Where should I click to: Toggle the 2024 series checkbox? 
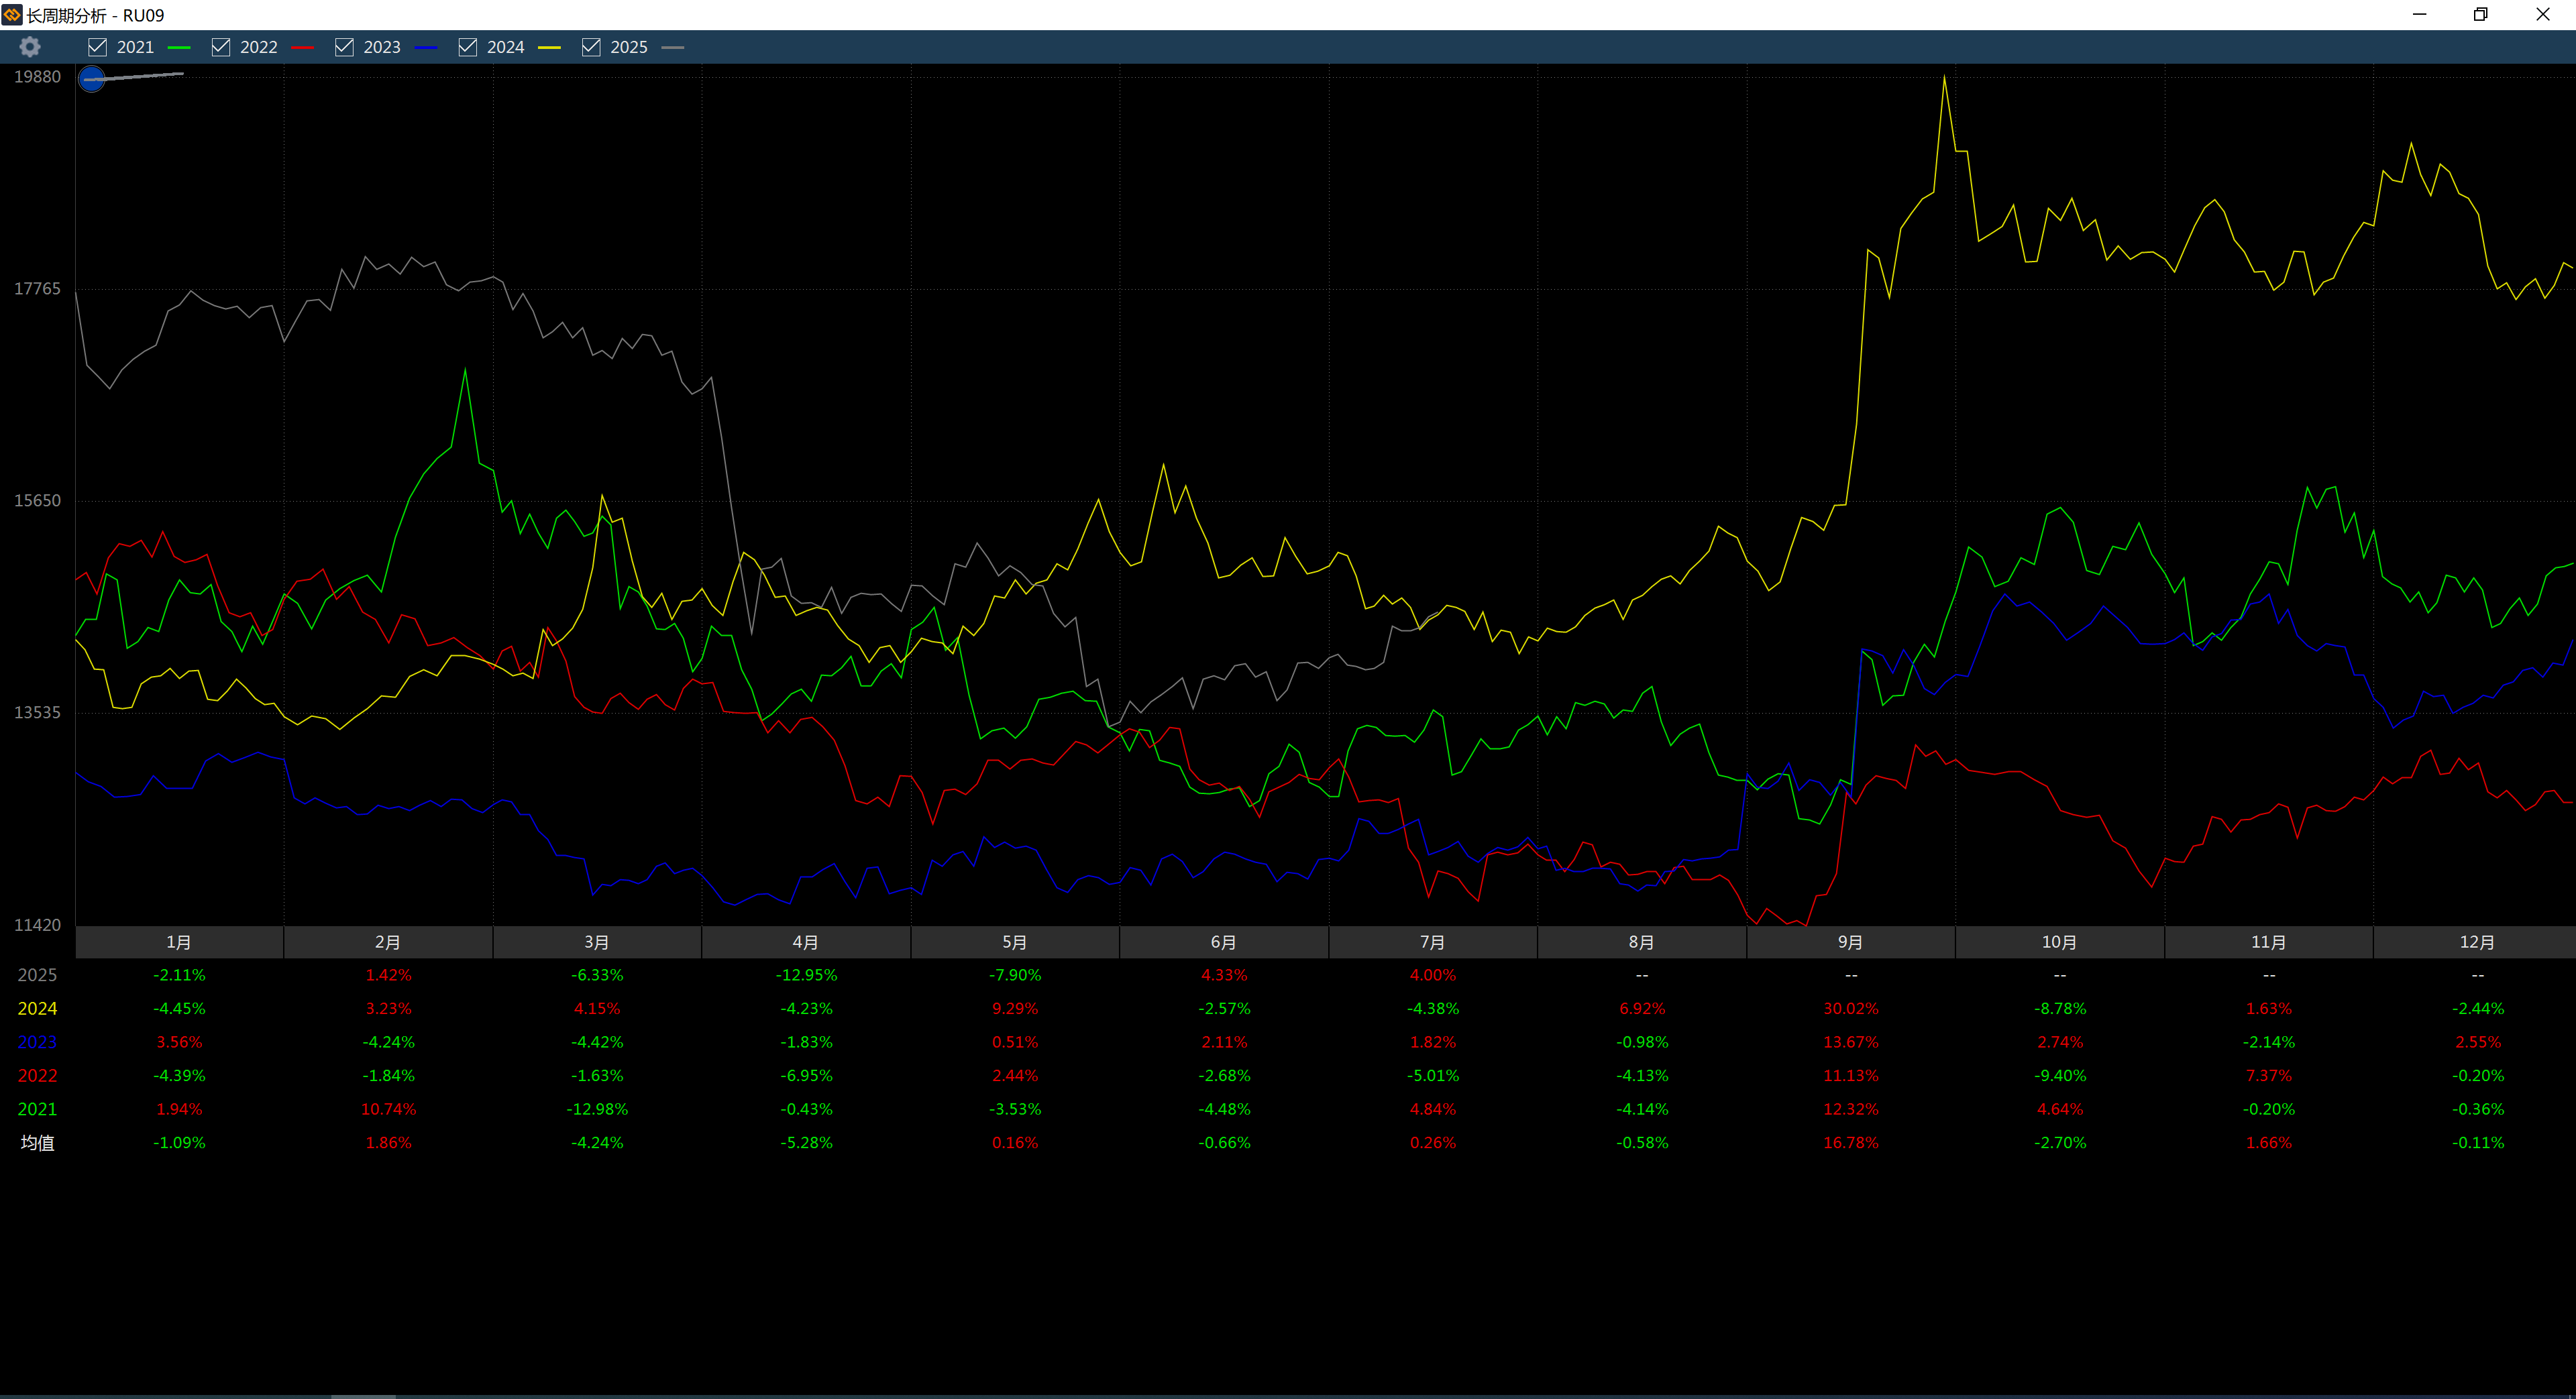tap(468, 47)
